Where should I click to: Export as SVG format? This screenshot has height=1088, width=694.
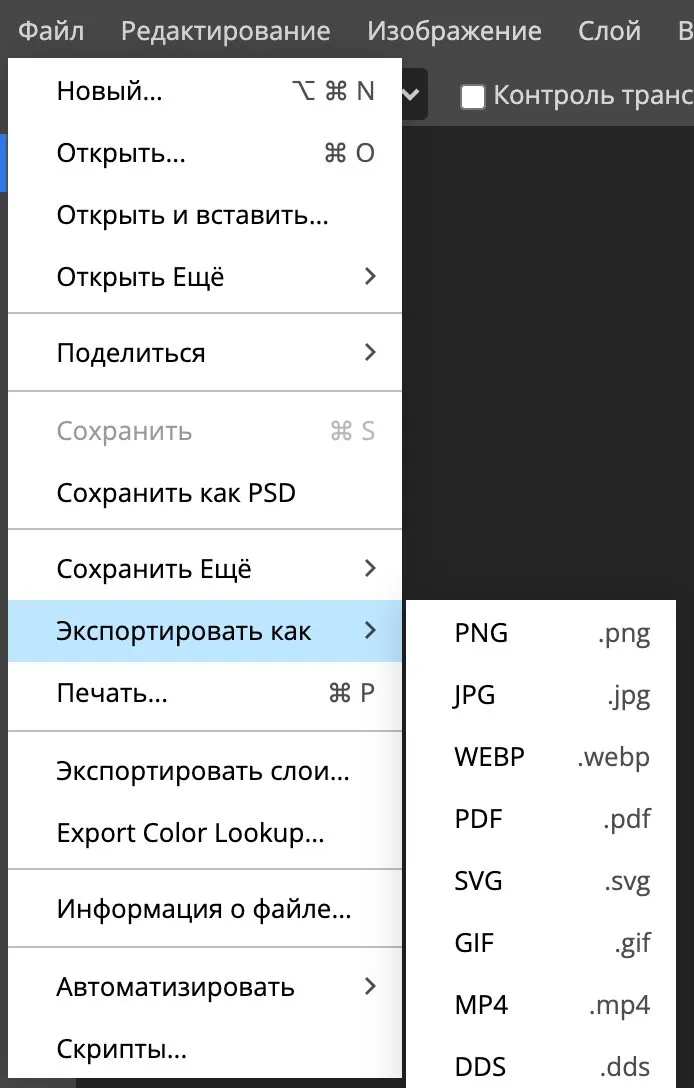[x=541, y=881]
